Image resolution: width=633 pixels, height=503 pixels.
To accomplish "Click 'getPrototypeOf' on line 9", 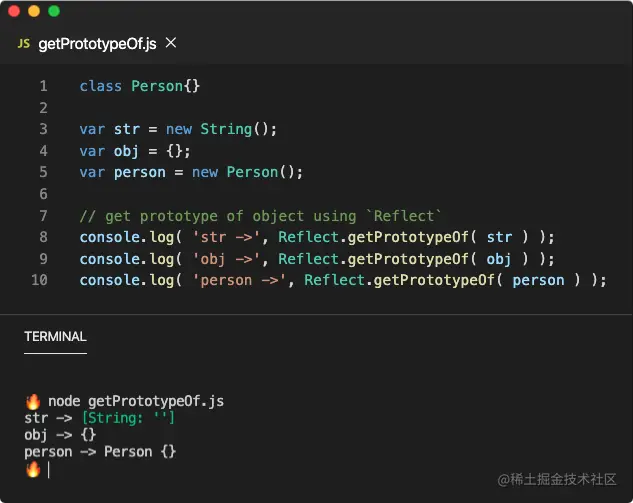I will [408, 259].
